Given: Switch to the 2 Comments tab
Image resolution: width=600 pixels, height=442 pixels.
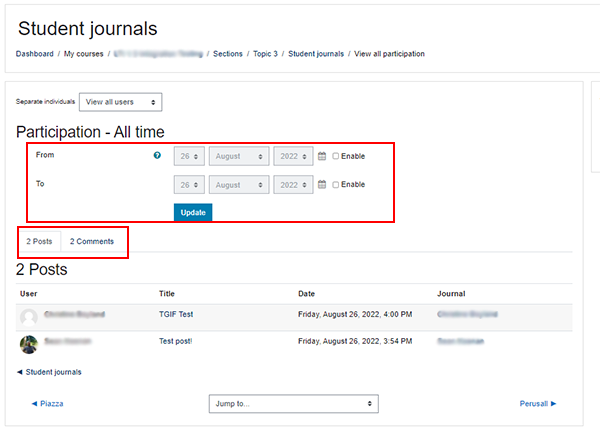Looking at the screenshot, I should pyautogui.click(x=92, y=241).
